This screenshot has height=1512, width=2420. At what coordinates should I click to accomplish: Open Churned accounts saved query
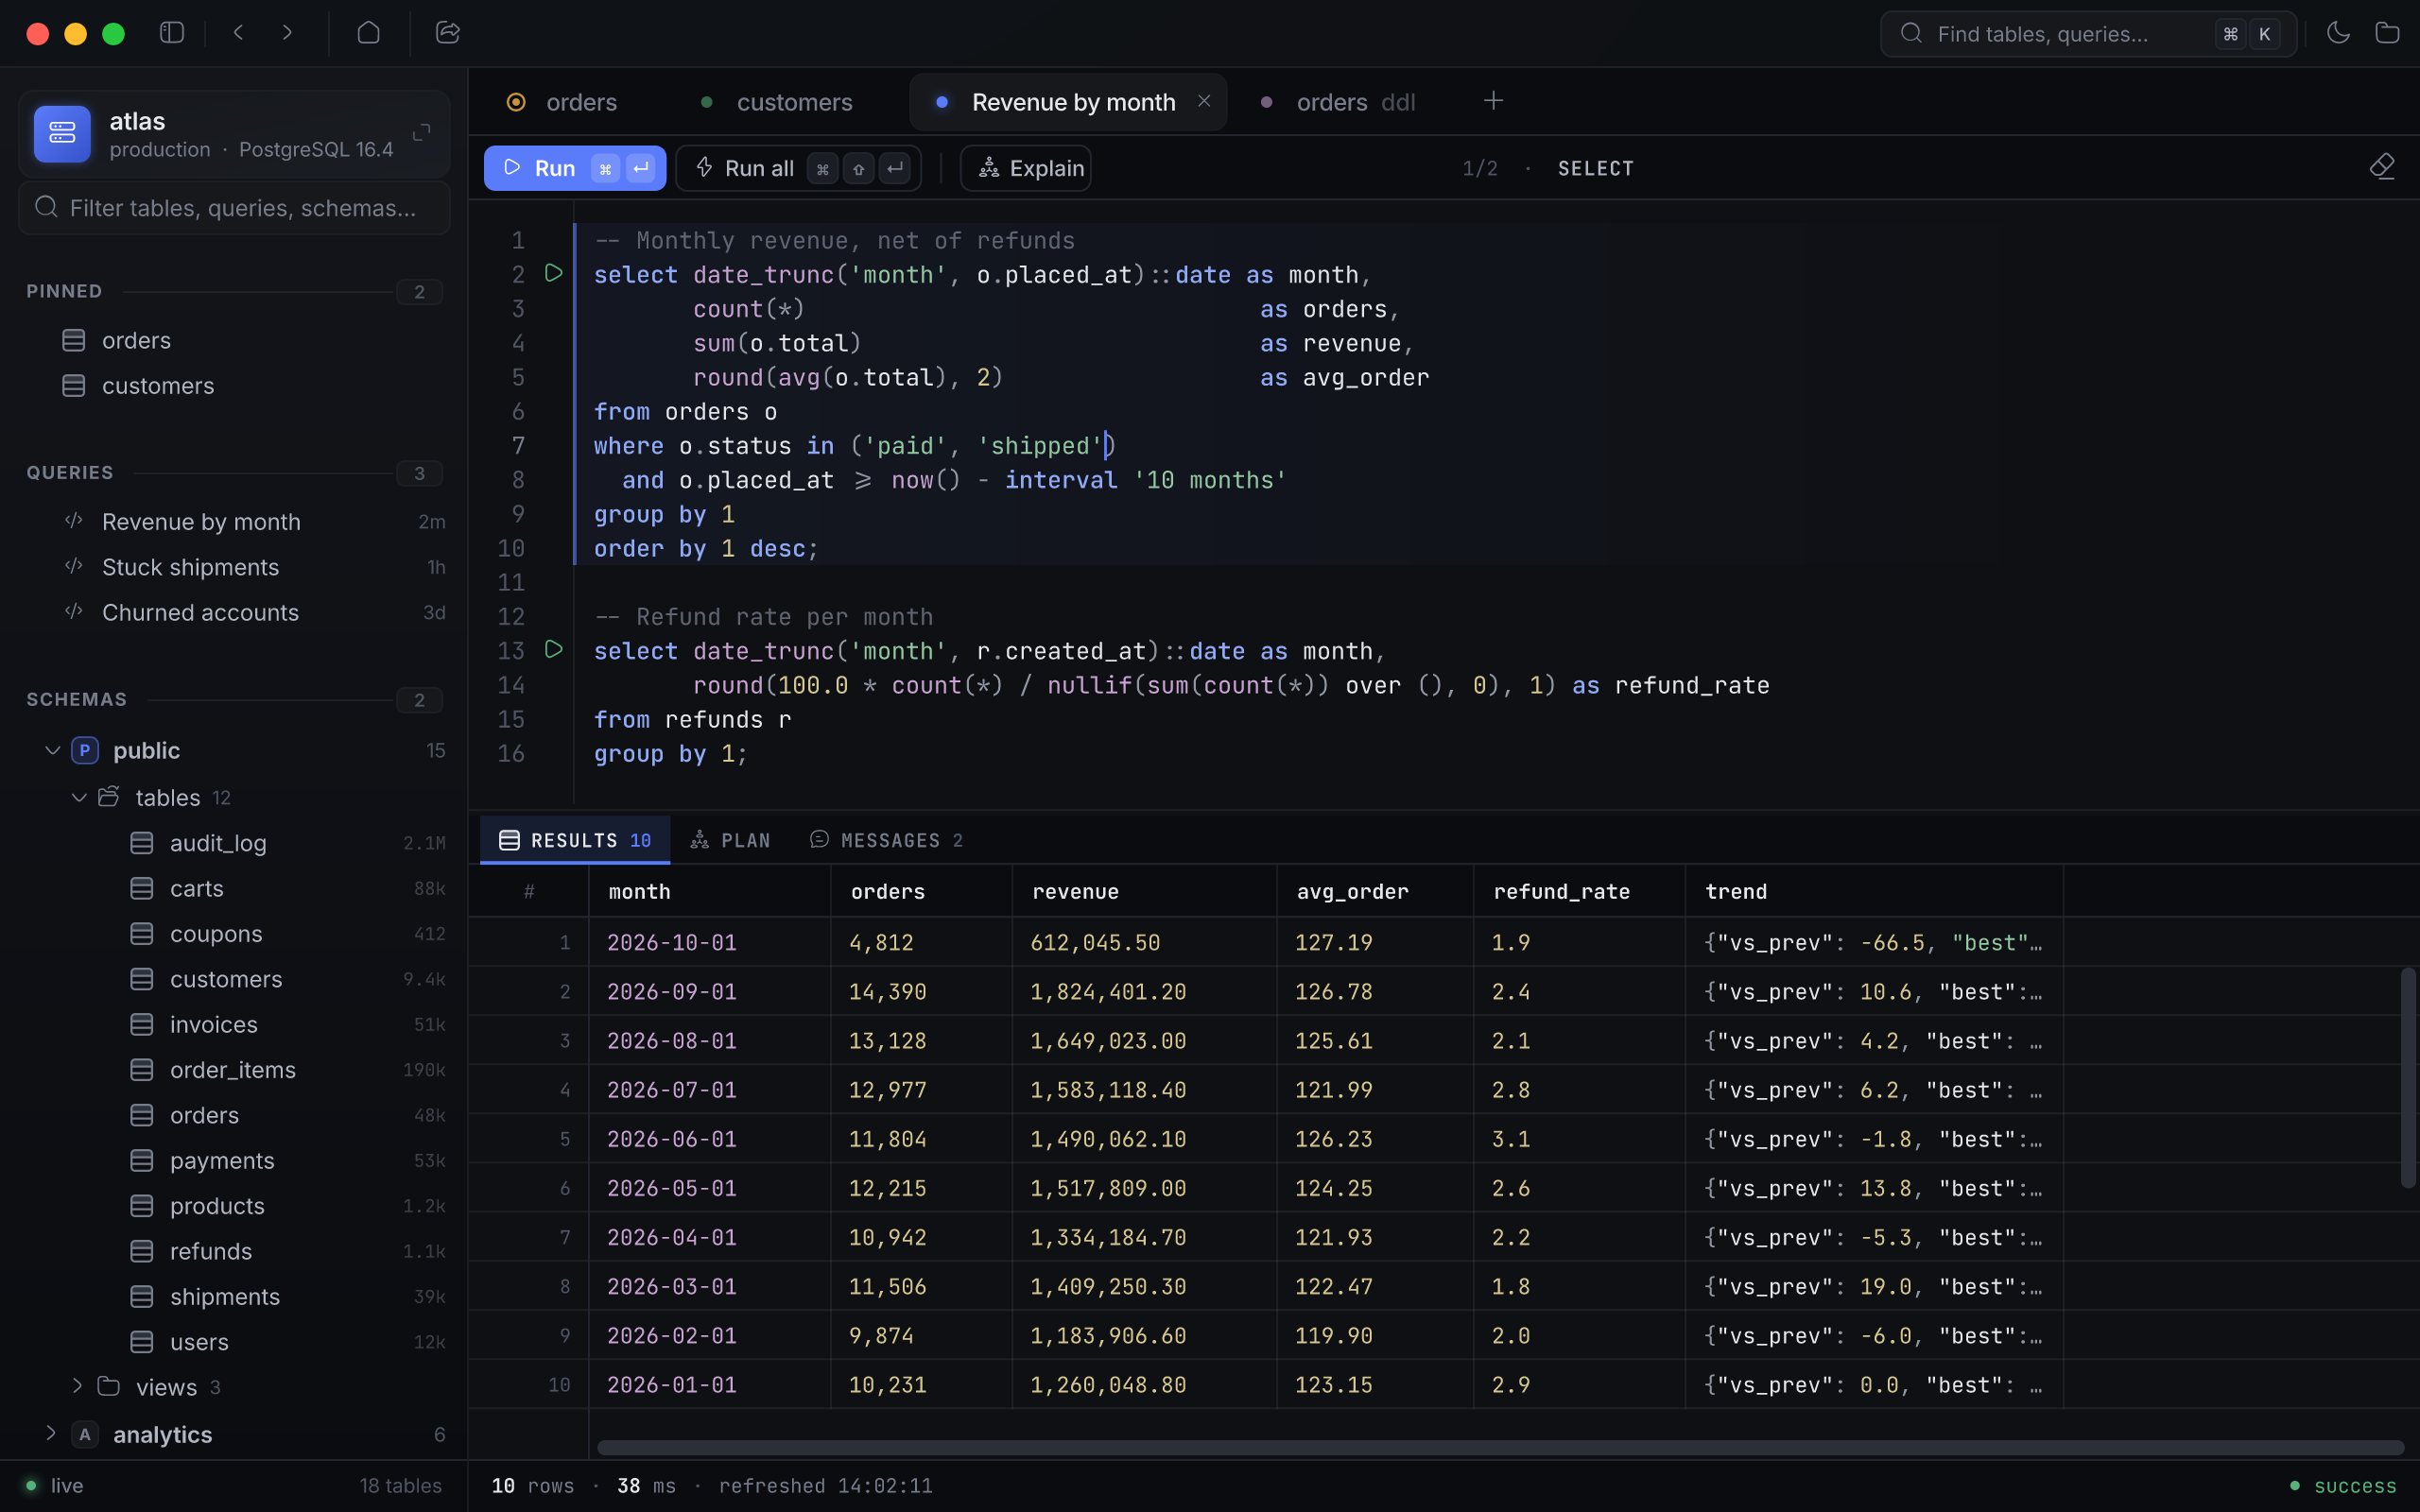coord(234,612)
